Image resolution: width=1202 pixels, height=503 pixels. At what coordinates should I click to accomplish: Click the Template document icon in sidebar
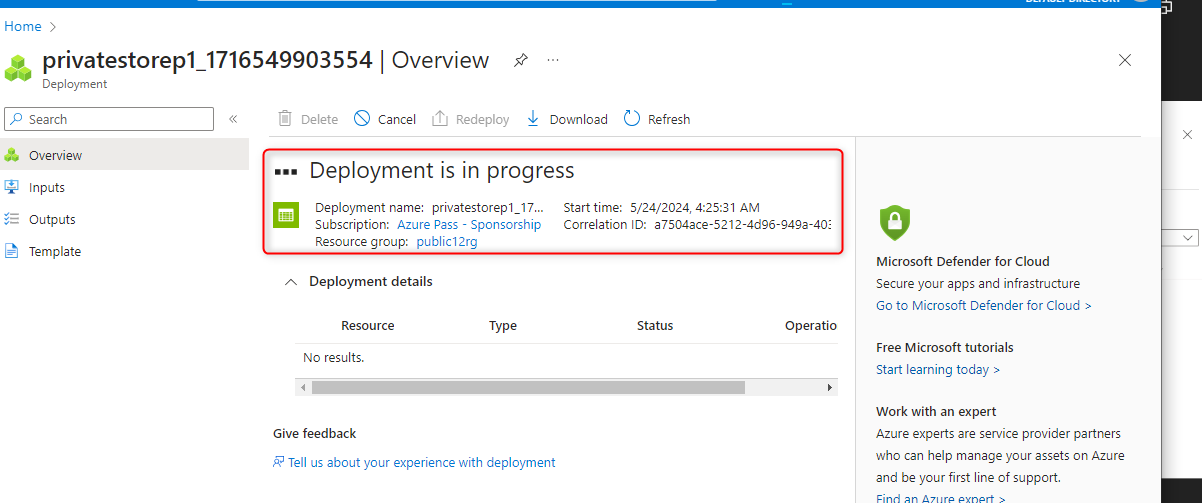(12, 251)
